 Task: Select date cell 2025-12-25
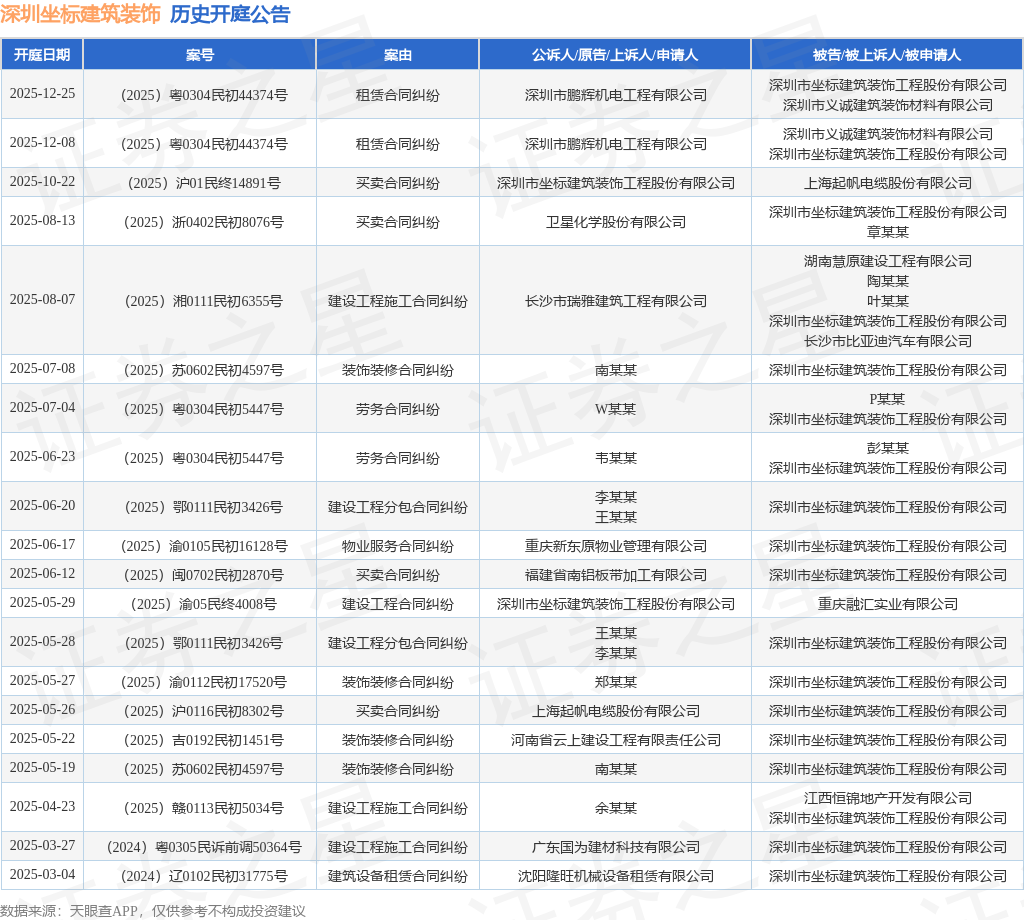(x=42, y=93)
